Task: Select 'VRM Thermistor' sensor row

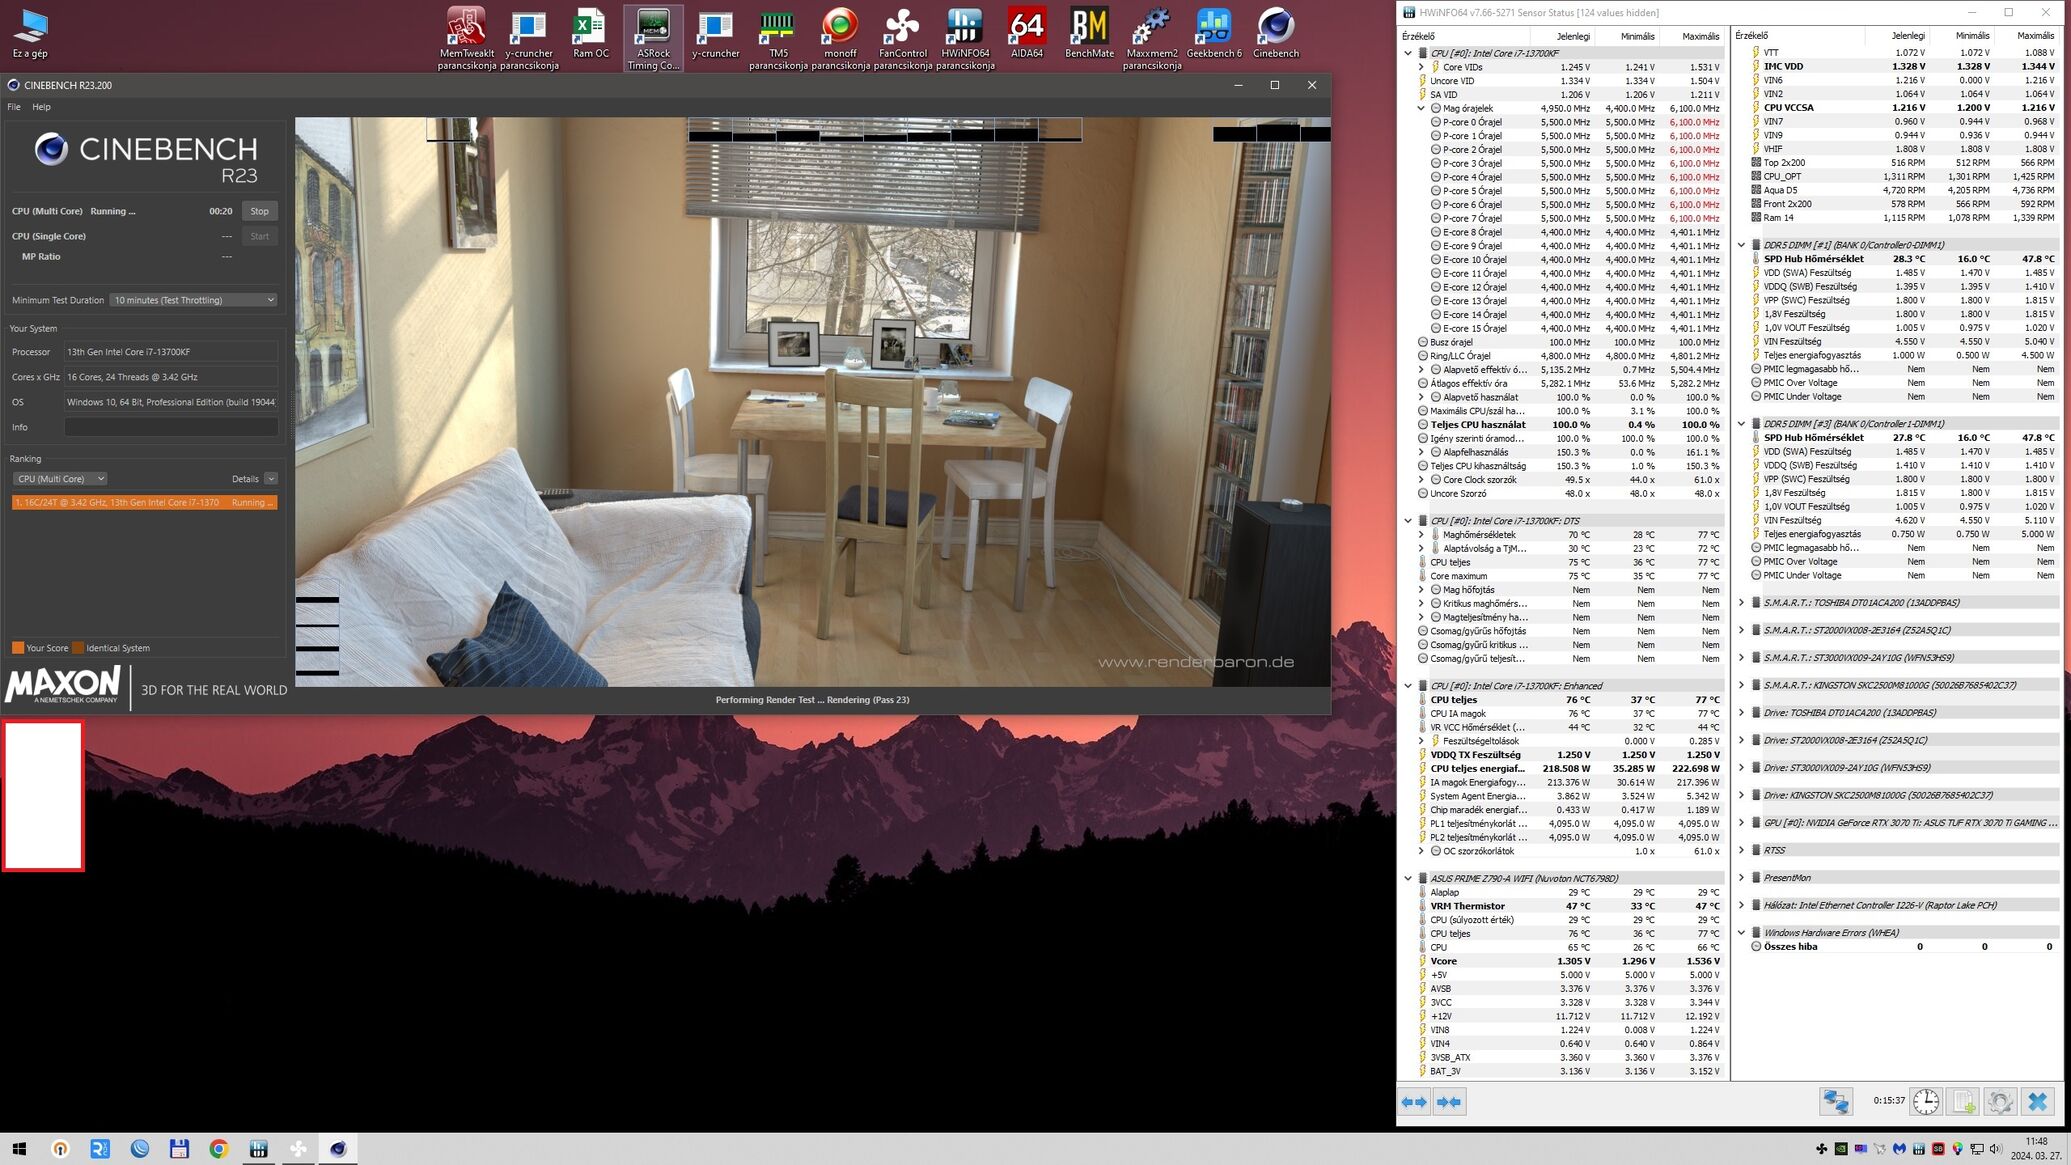Action: click(x=1563, y=906)
